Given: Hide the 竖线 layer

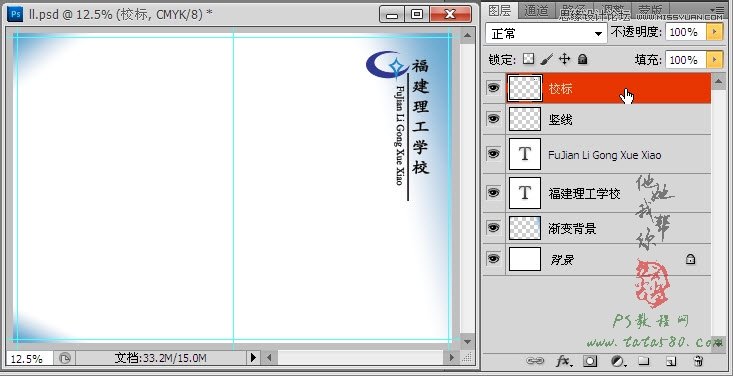Looking at the screenshot, I should coord(494,119).
